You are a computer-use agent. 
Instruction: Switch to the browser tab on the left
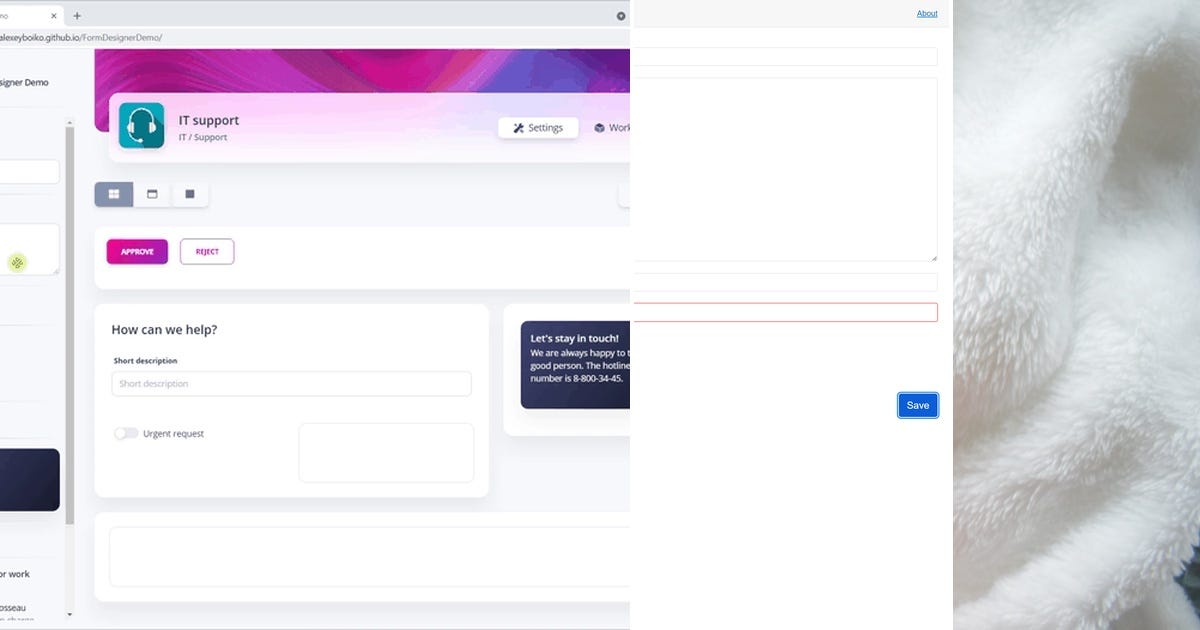pos(25,16)
